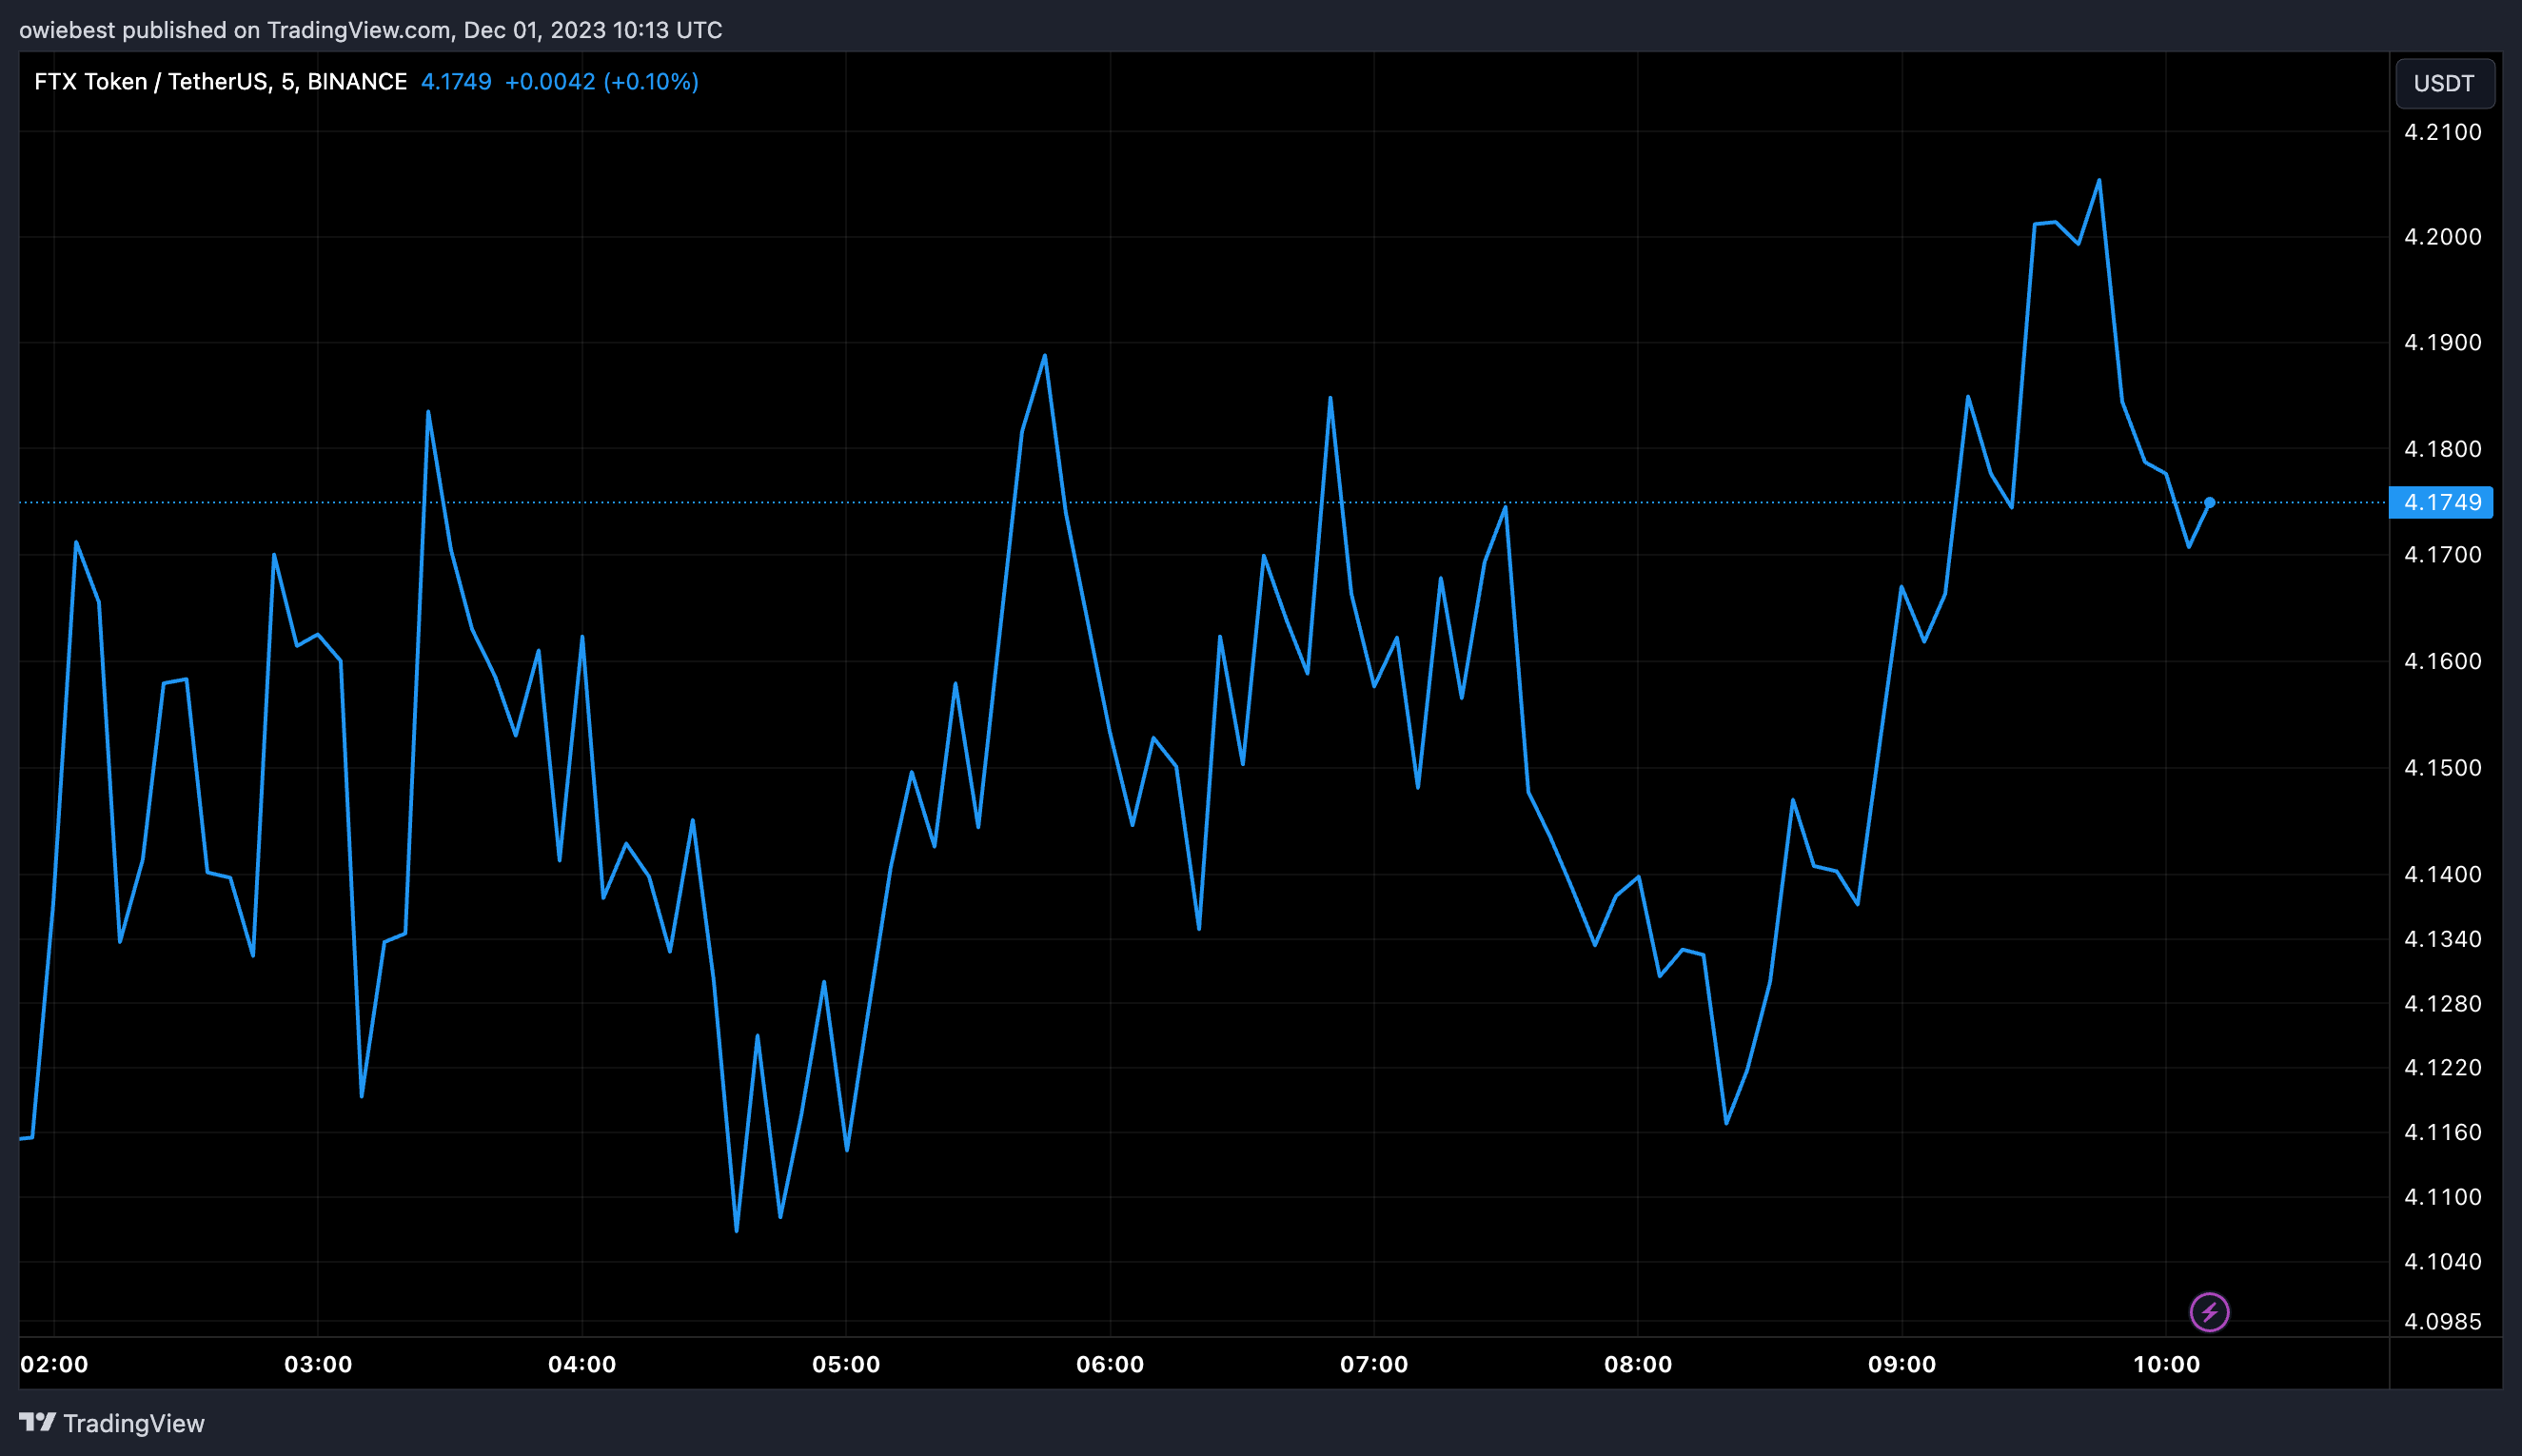Click the 08:00 time axis label
This screenshot has width=2522, height=1456.
tap(1638, 1364)
